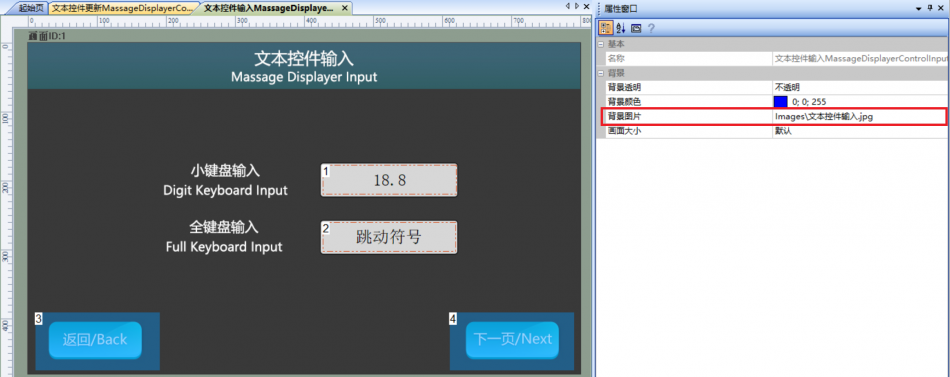Switch to the 起始页 tab
Screen dimensions: 950x377
click(x=31, y=8)
